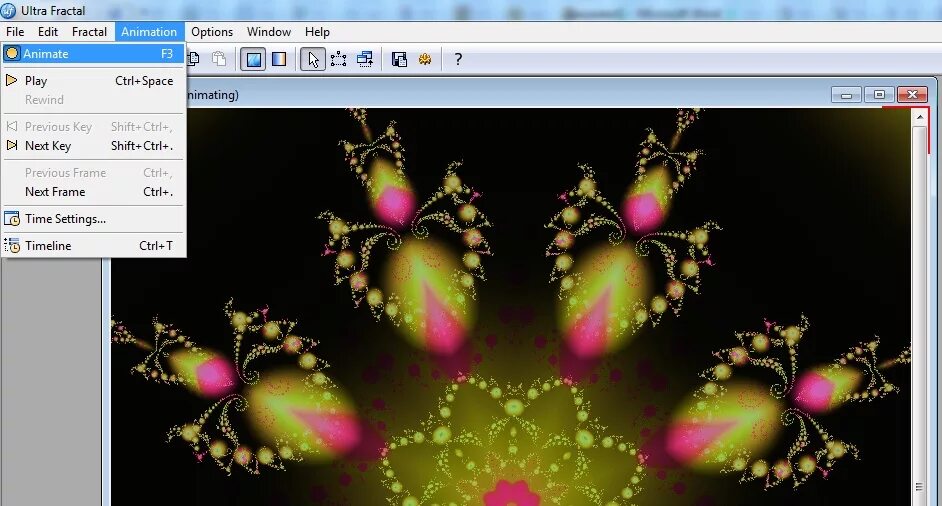Viewport: 942px width, 506px height.
Task: Toggle the gradient mode toolbar button
Action: (279, 59)
